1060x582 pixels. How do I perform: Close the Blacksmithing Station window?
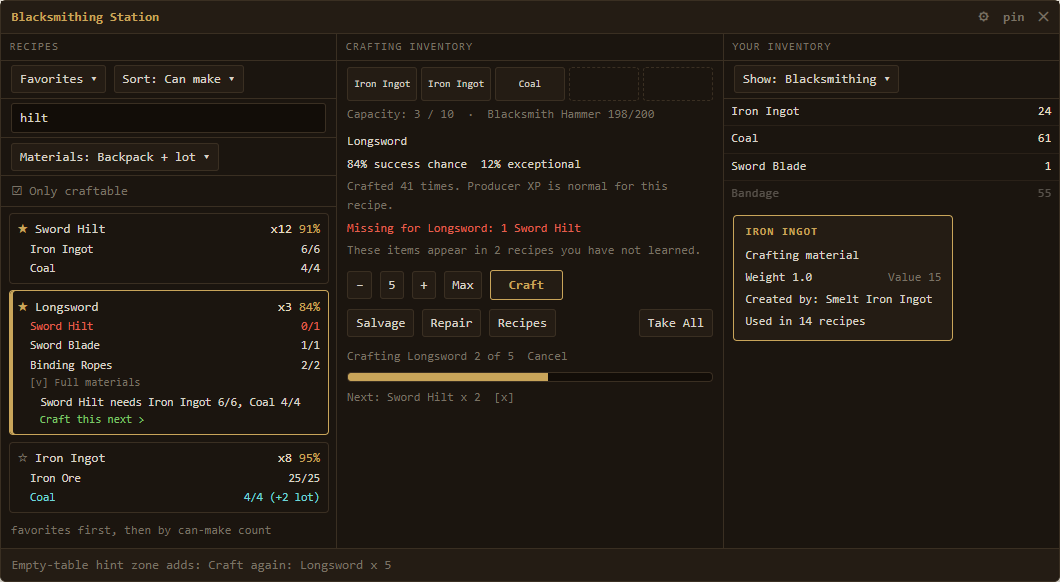[1043, 17]
